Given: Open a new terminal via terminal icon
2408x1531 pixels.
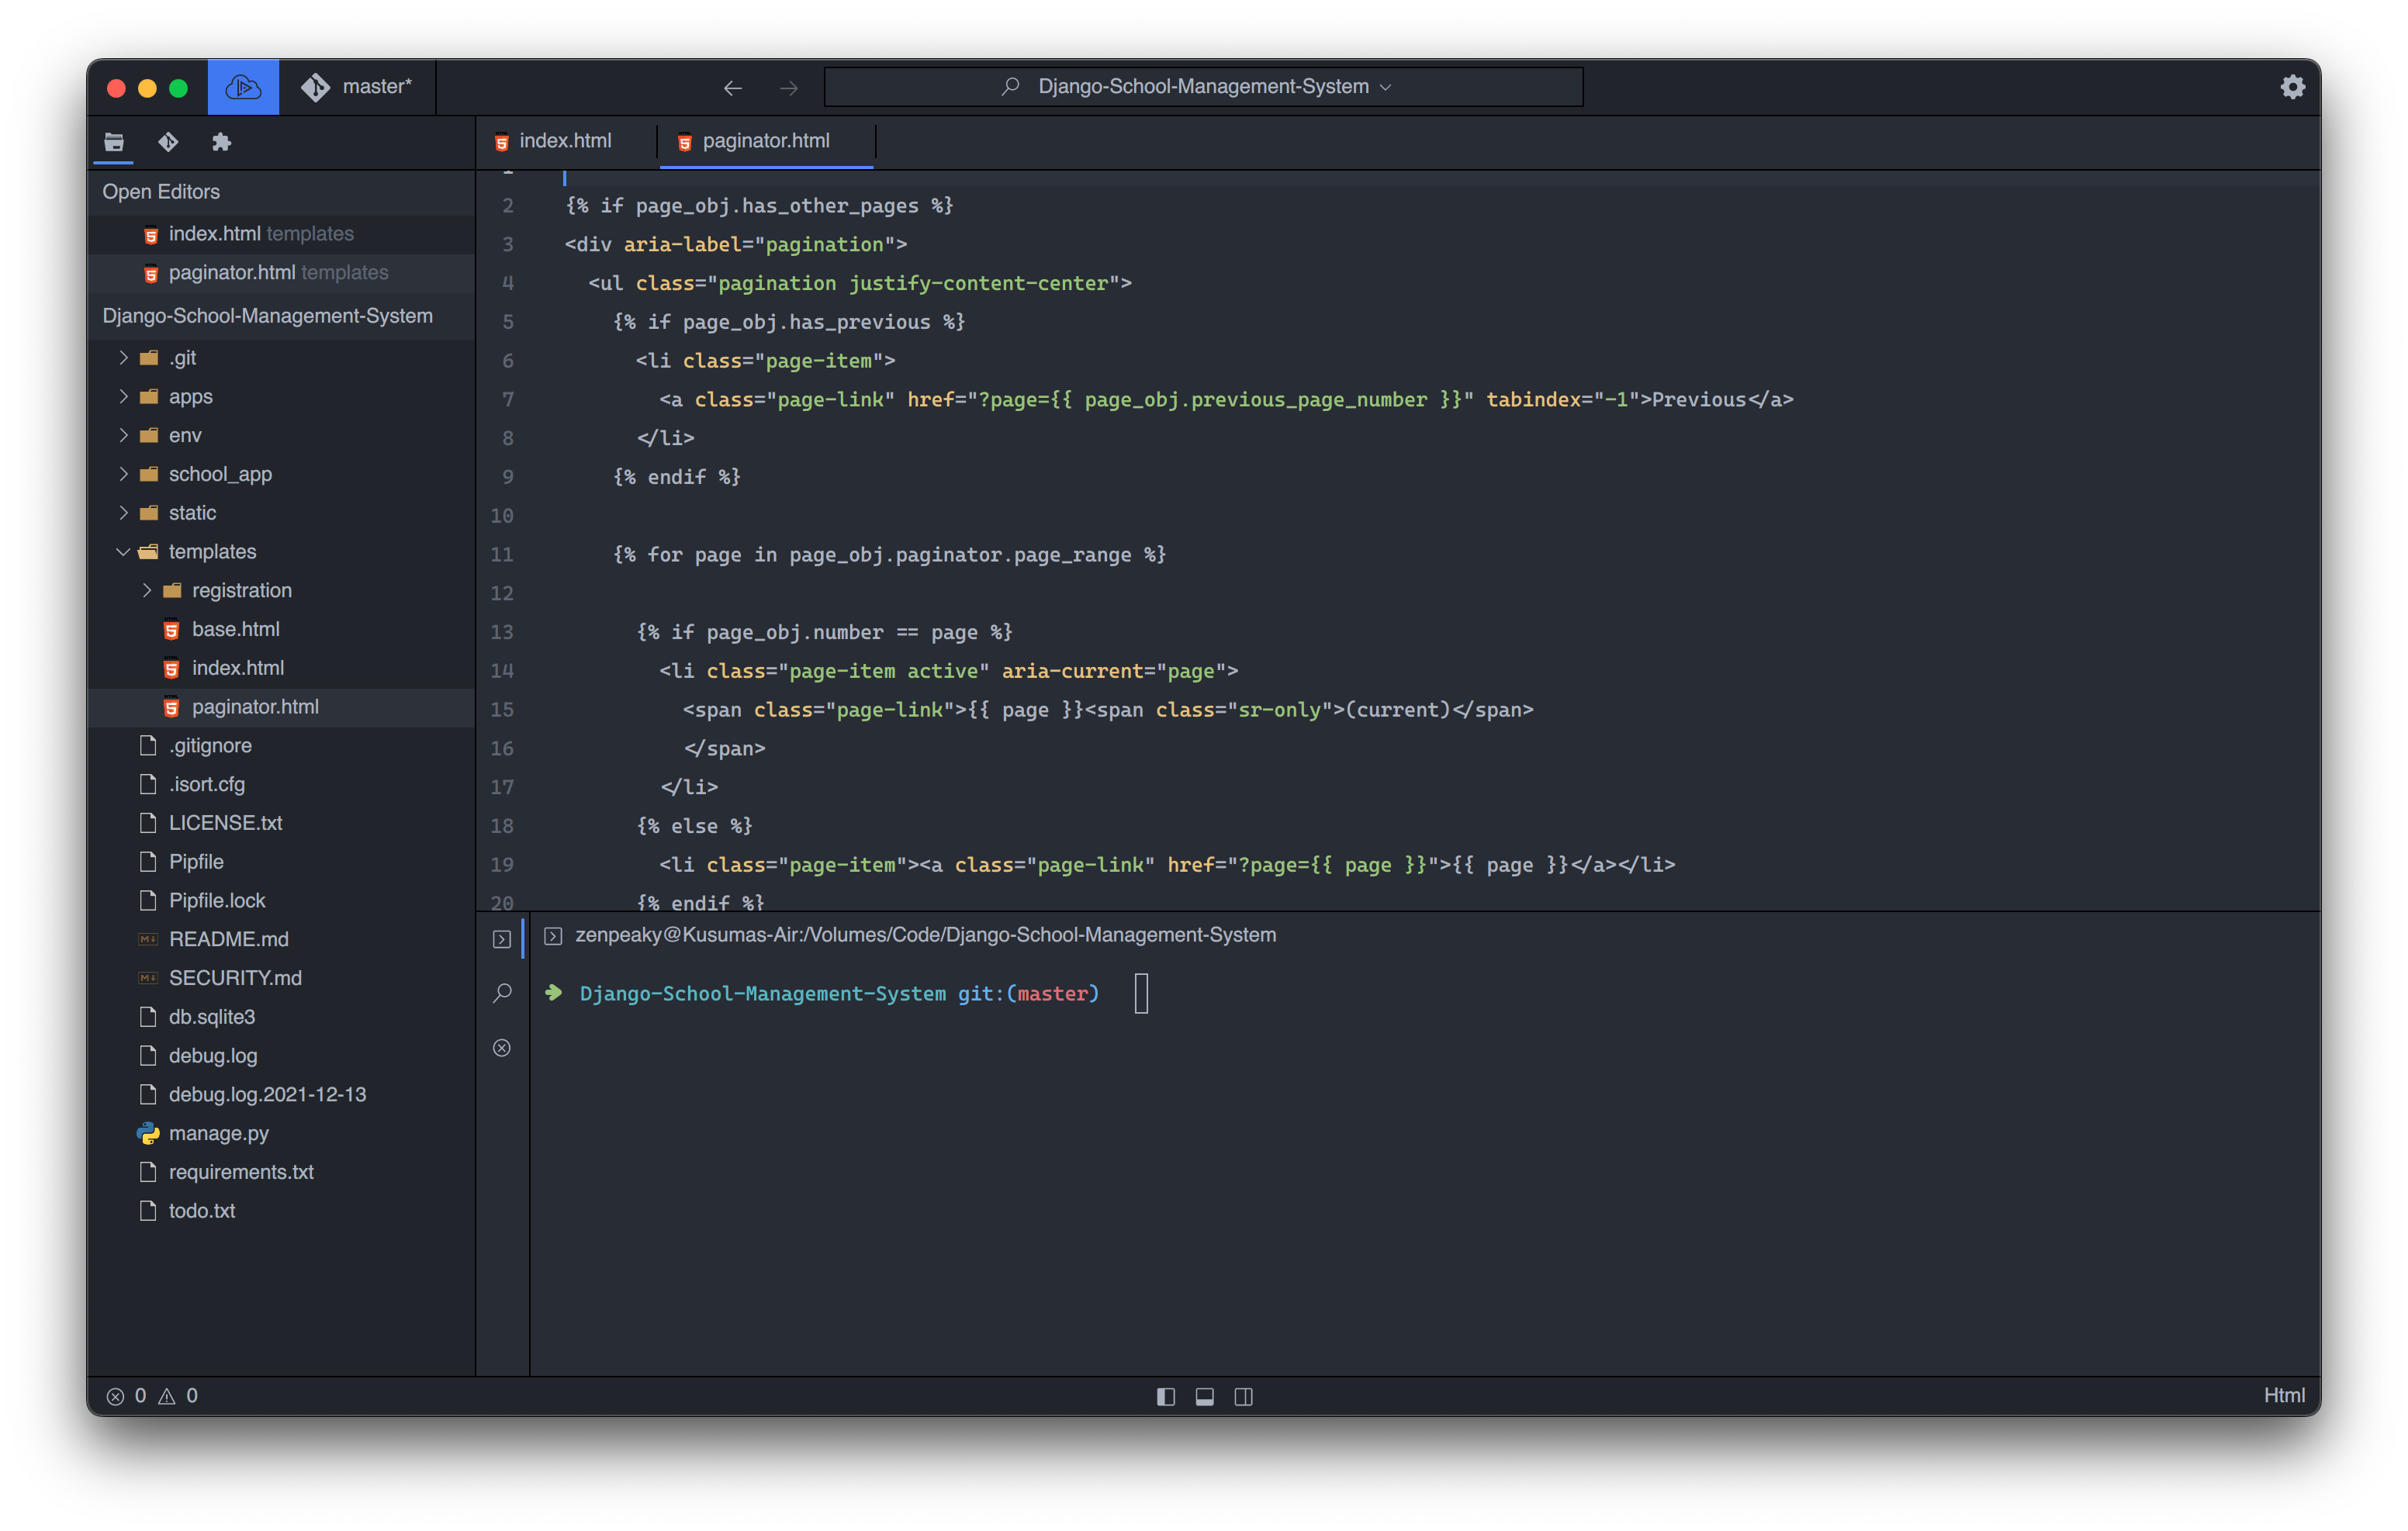Looking at the screenshot, I should pos(501,938).
